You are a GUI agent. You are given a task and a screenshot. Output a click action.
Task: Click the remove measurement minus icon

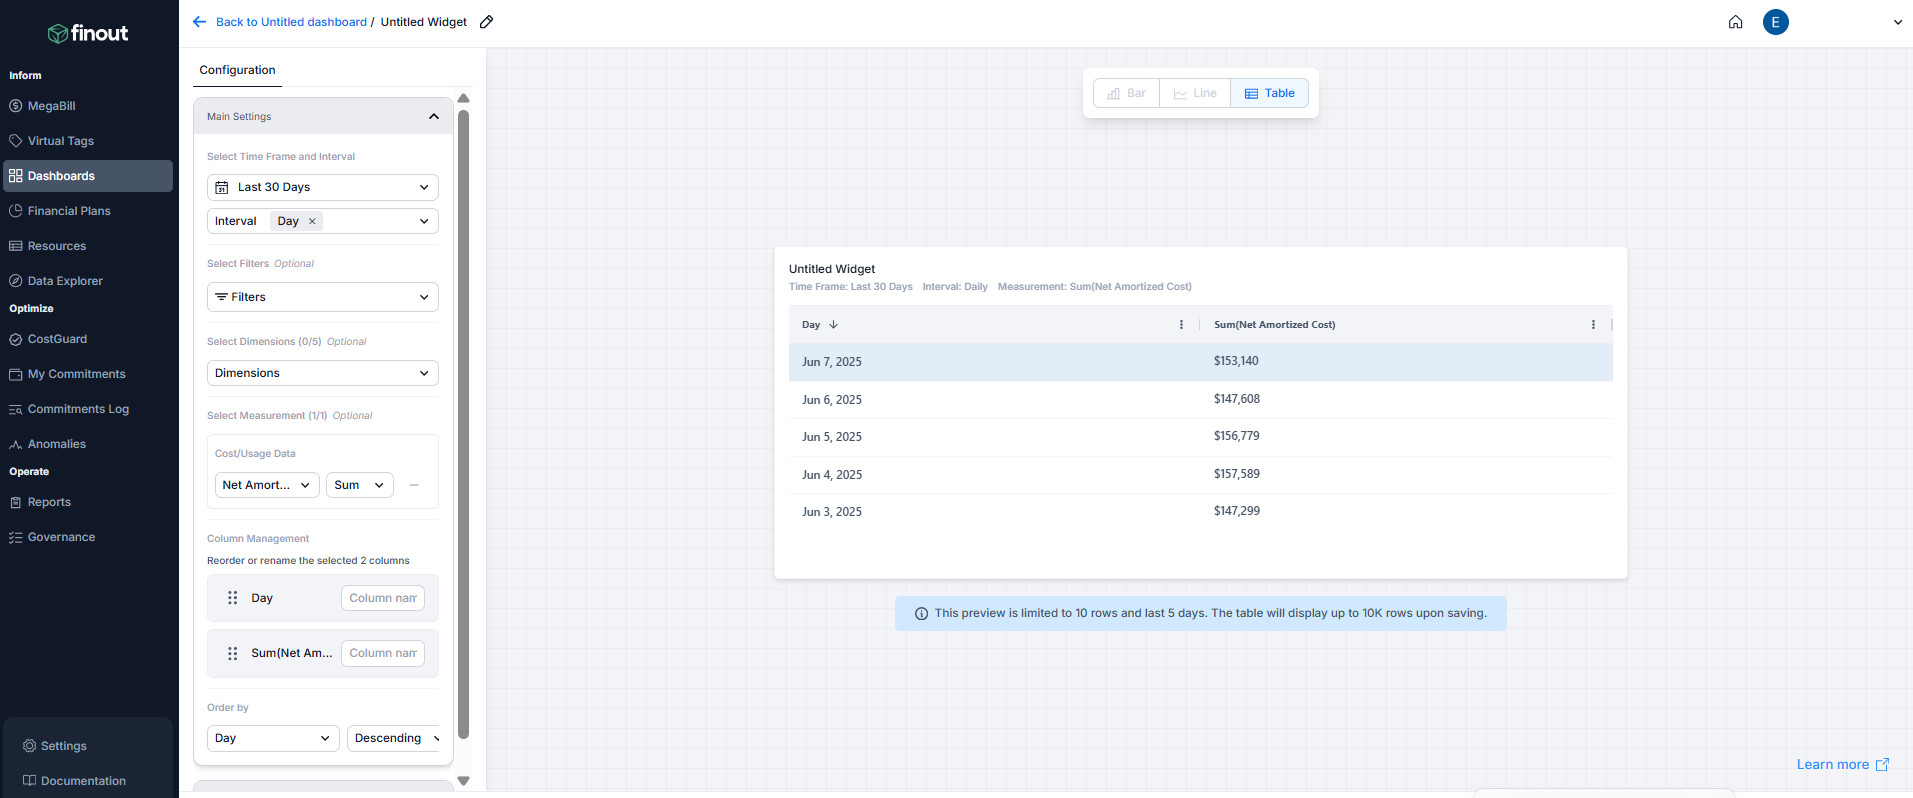[414, 485]
